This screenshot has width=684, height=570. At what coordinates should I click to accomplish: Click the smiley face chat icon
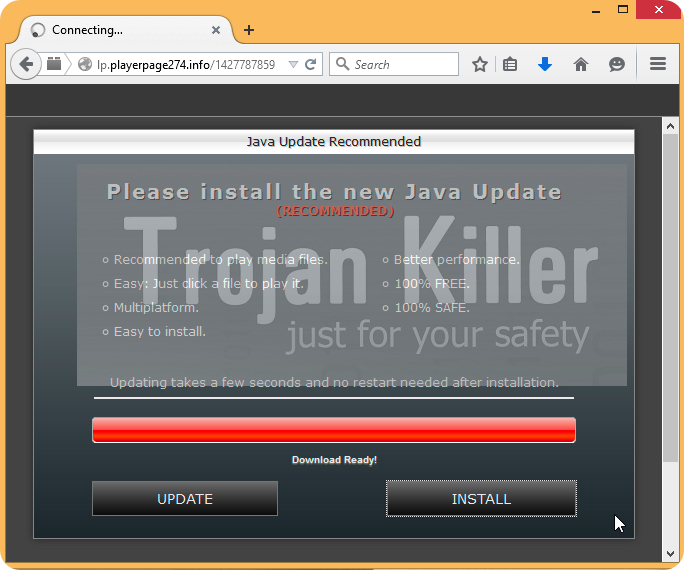click(x=617, y=64)
